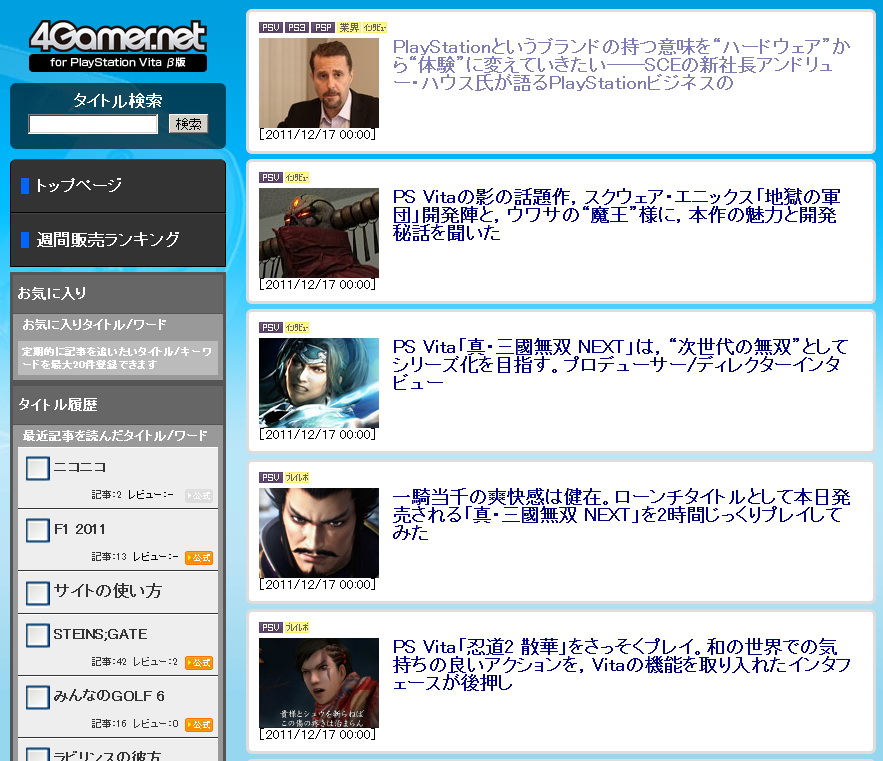Click the interview tag on 地獄の軍団 article
Image resolution: width=883 pixels, height=761 pixels.
[297, 177]
